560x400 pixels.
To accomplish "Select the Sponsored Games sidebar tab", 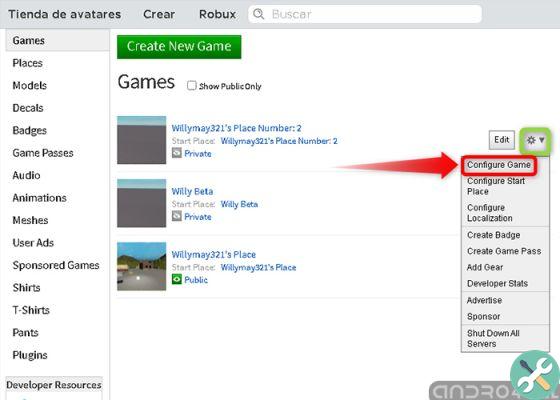I will tap(57, 265).
